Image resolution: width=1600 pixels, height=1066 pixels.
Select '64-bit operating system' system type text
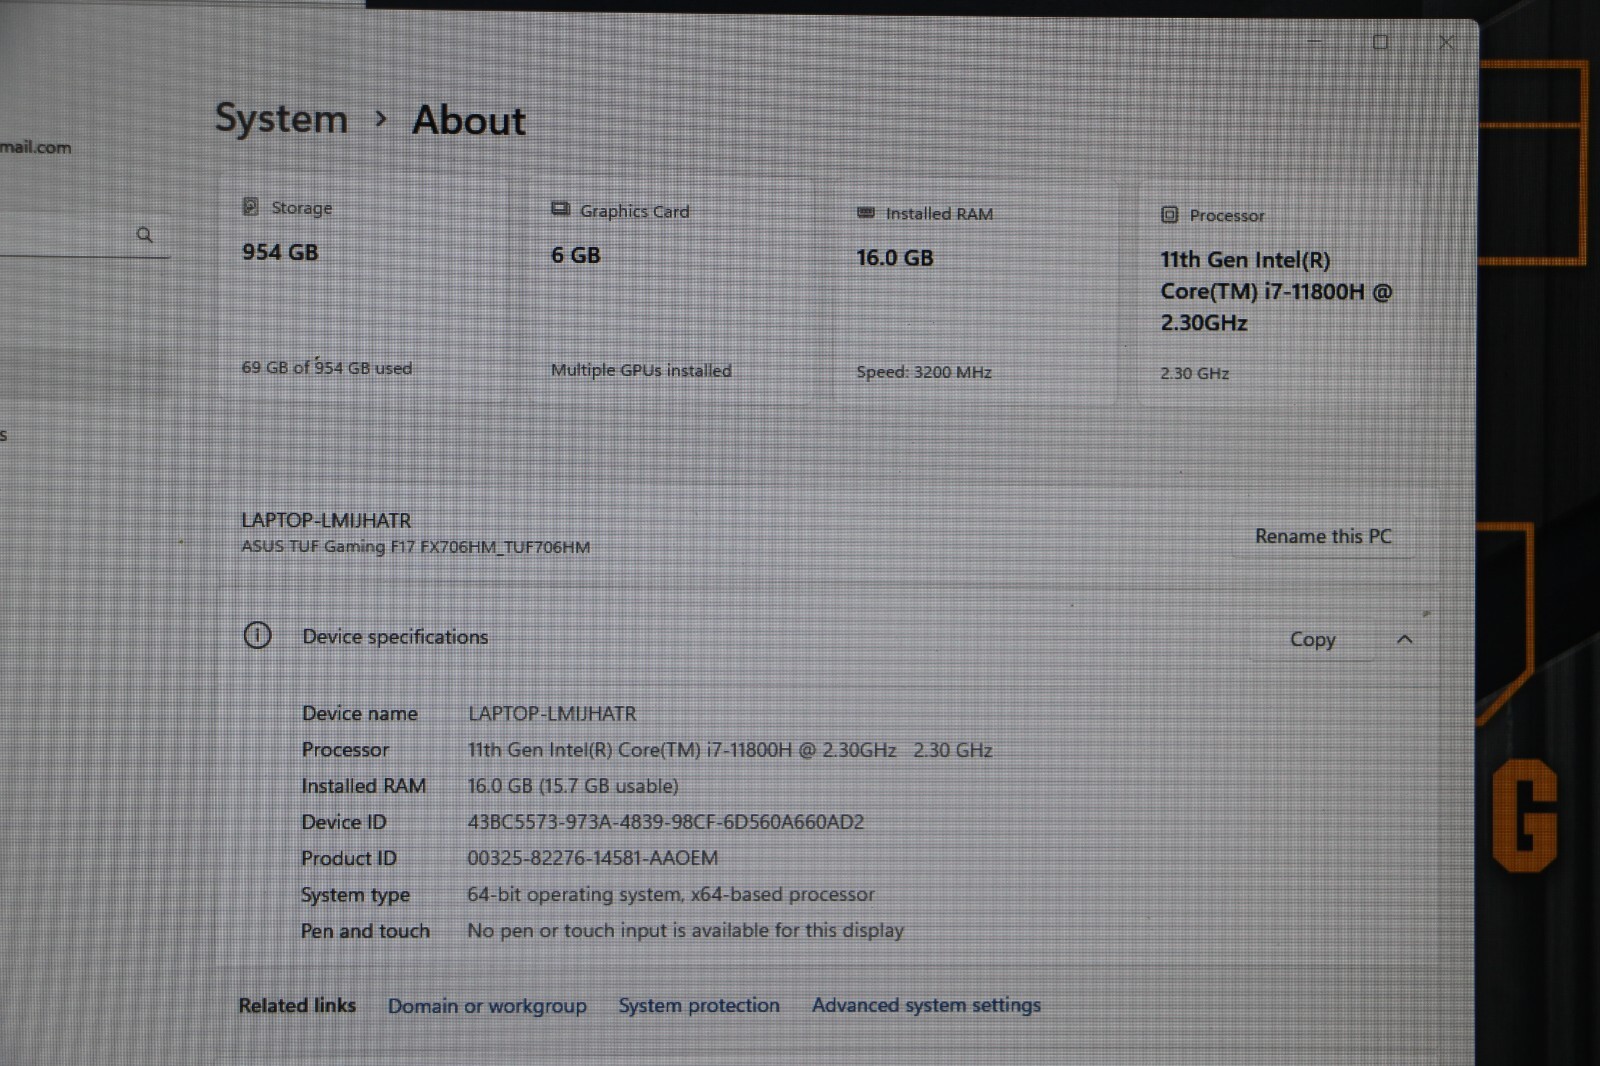click(x=671, y=894)
